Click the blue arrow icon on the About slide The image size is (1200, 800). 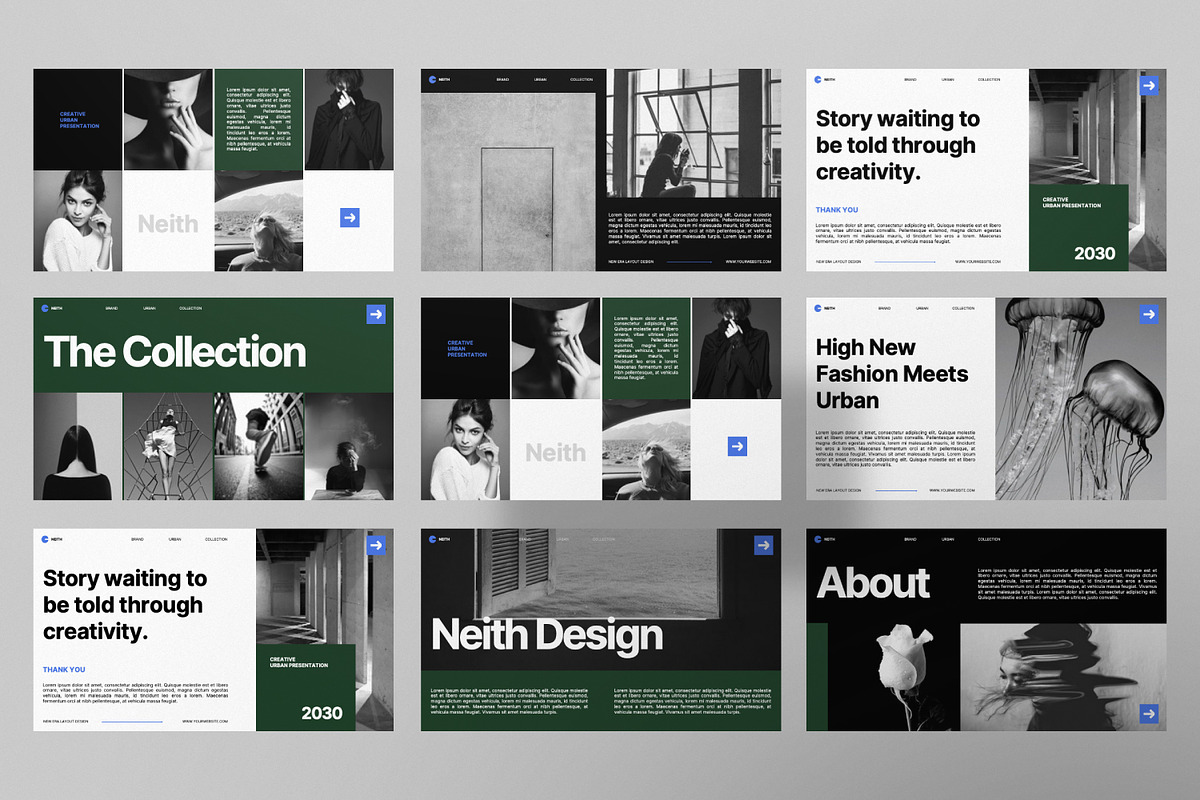[1149, 713]
